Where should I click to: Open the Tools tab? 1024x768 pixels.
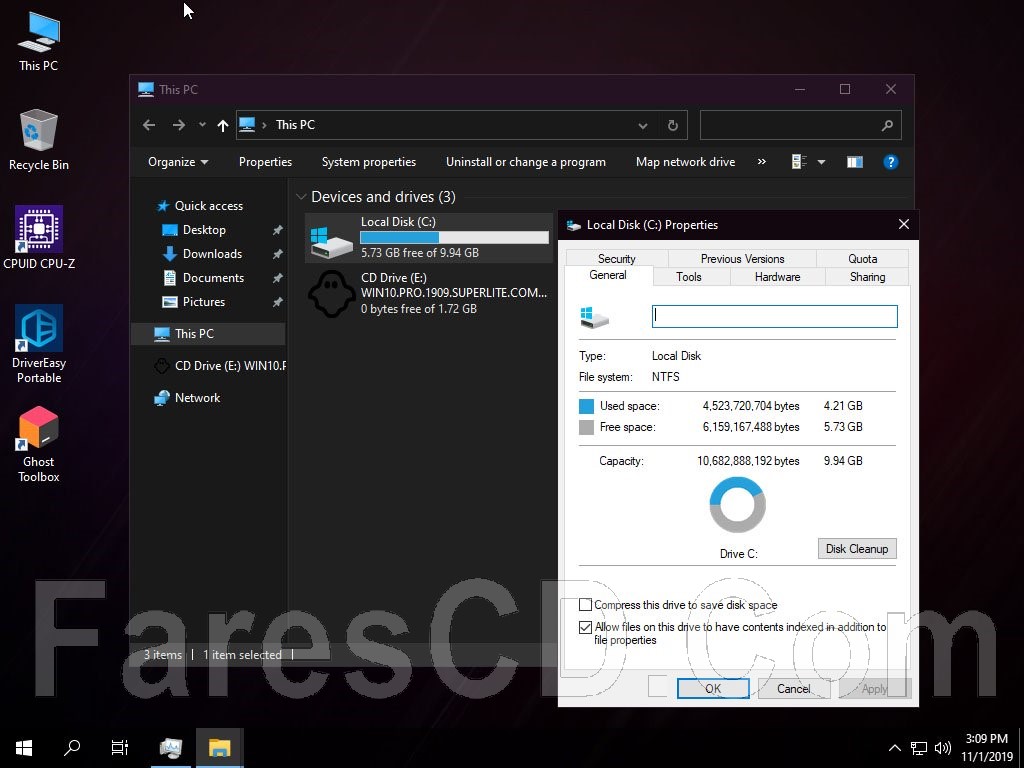689,277
